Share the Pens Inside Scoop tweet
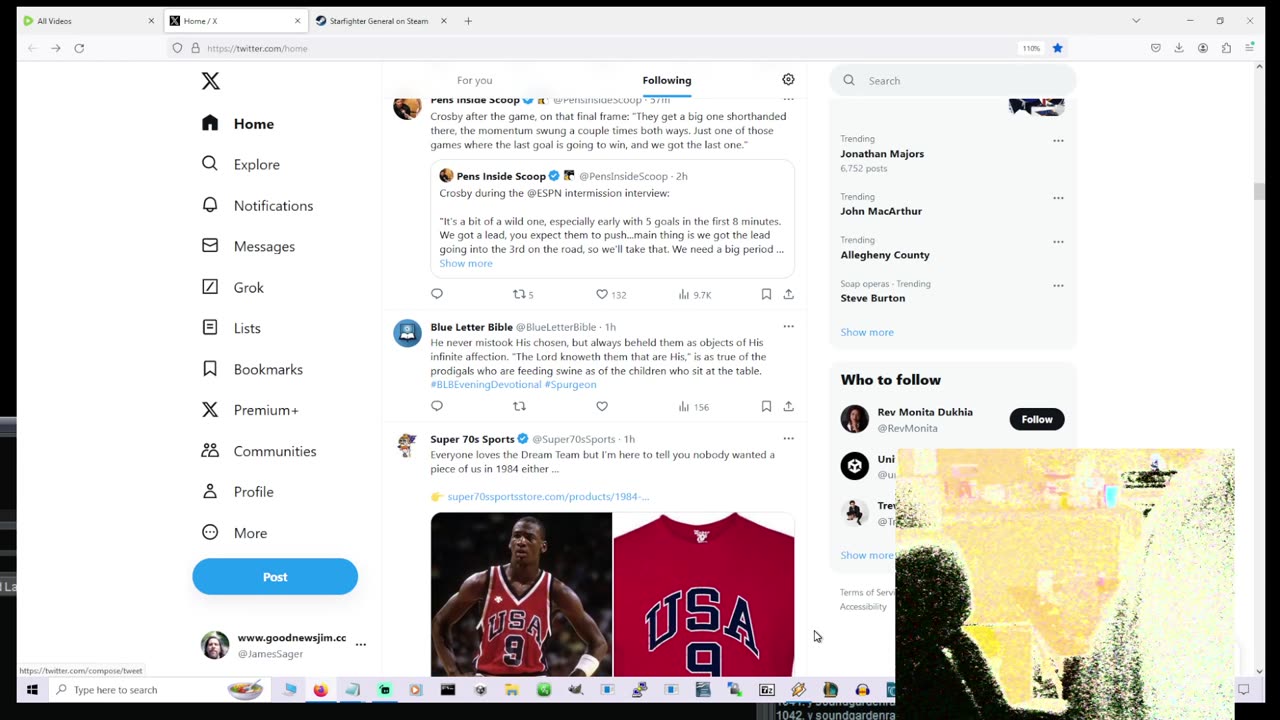1280x720 pixels. click(x=788, y=294)
